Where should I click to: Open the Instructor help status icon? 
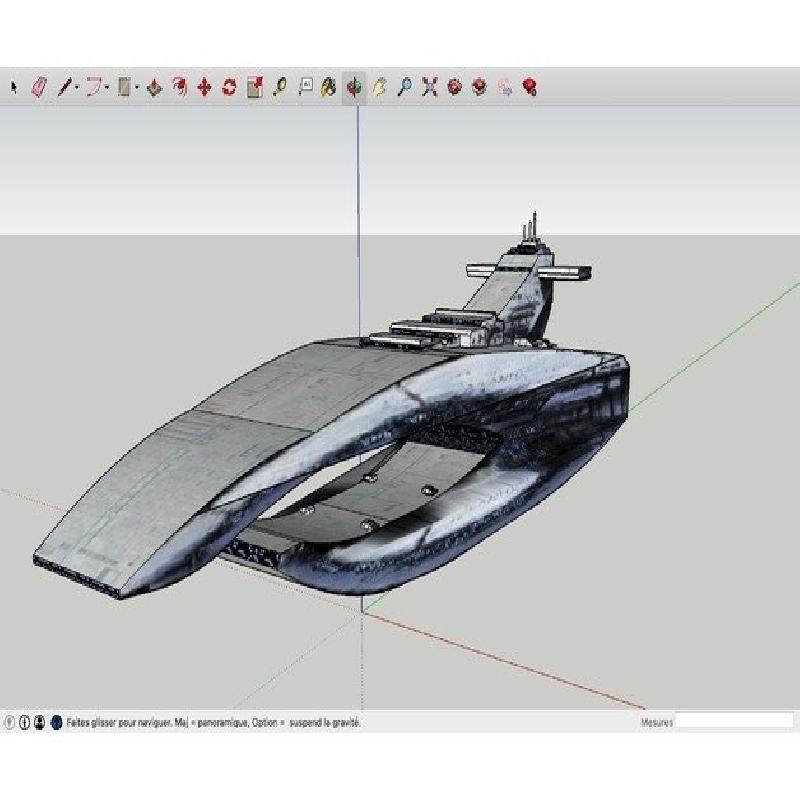(56, 722)
